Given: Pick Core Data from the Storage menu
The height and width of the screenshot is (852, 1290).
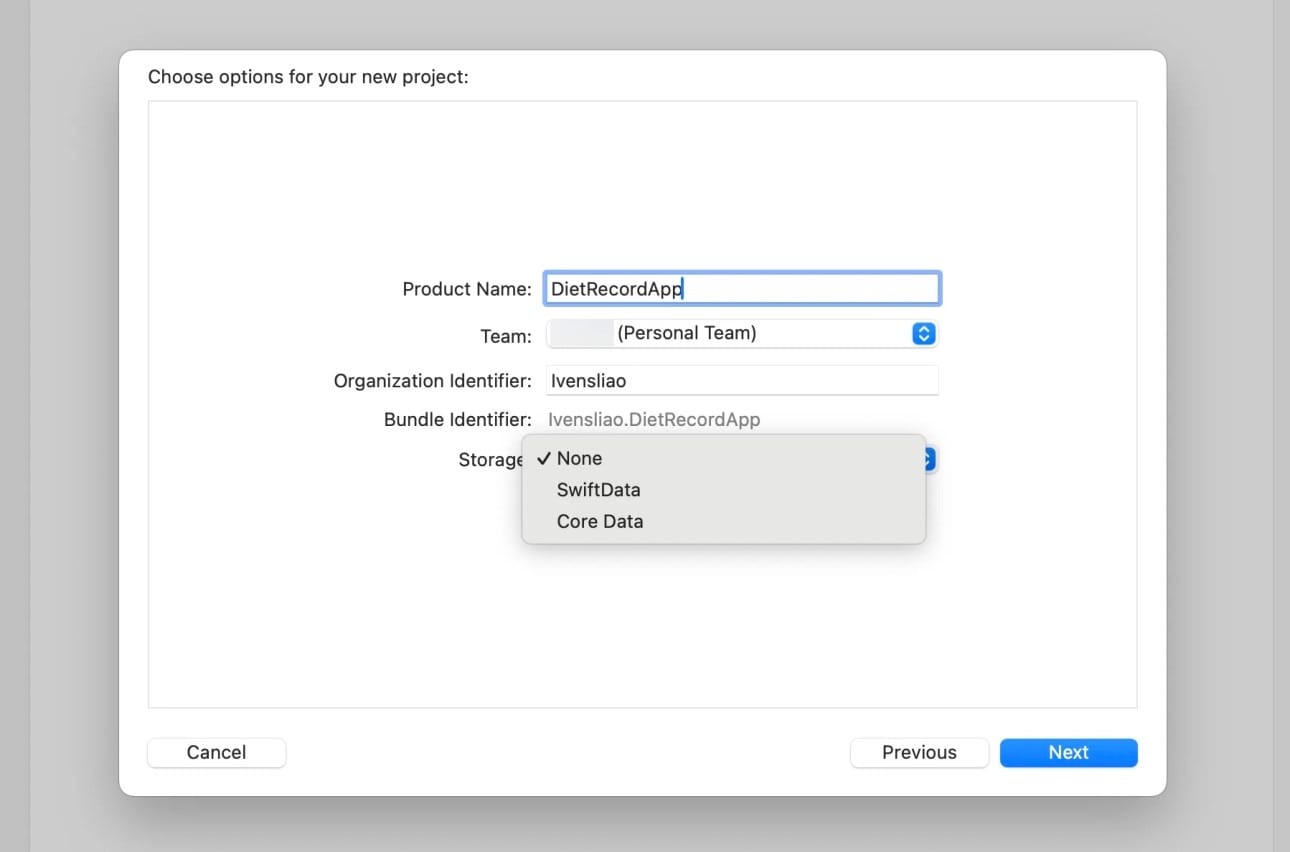Looking at the screenshot, I should coord(599,521).
